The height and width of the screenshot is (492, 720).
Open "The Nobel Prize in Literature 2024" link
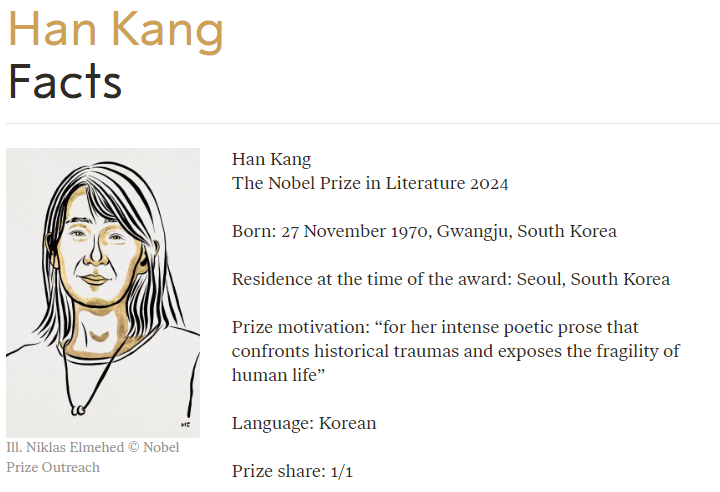point(370,184)
